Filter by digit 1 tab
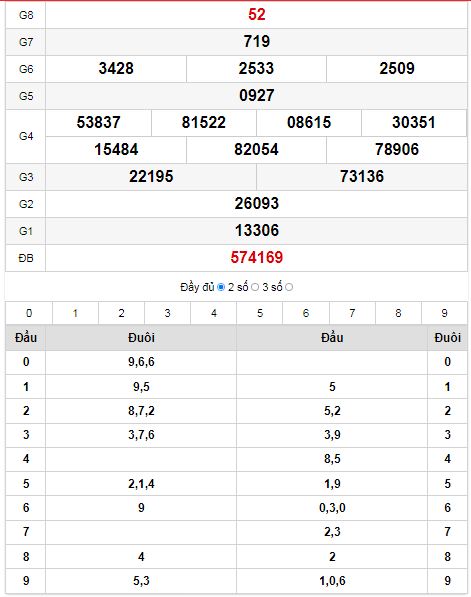 pyautogui.click(x=75, y=313)
